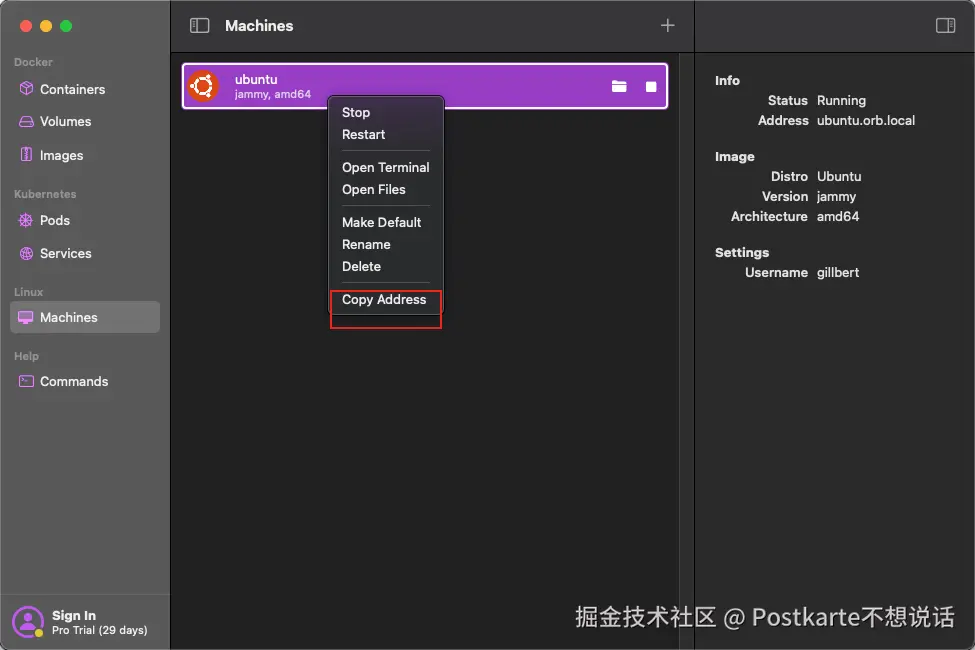Click the Version value jammy
This screenshot has width=975, height=650.
(836, 197)
